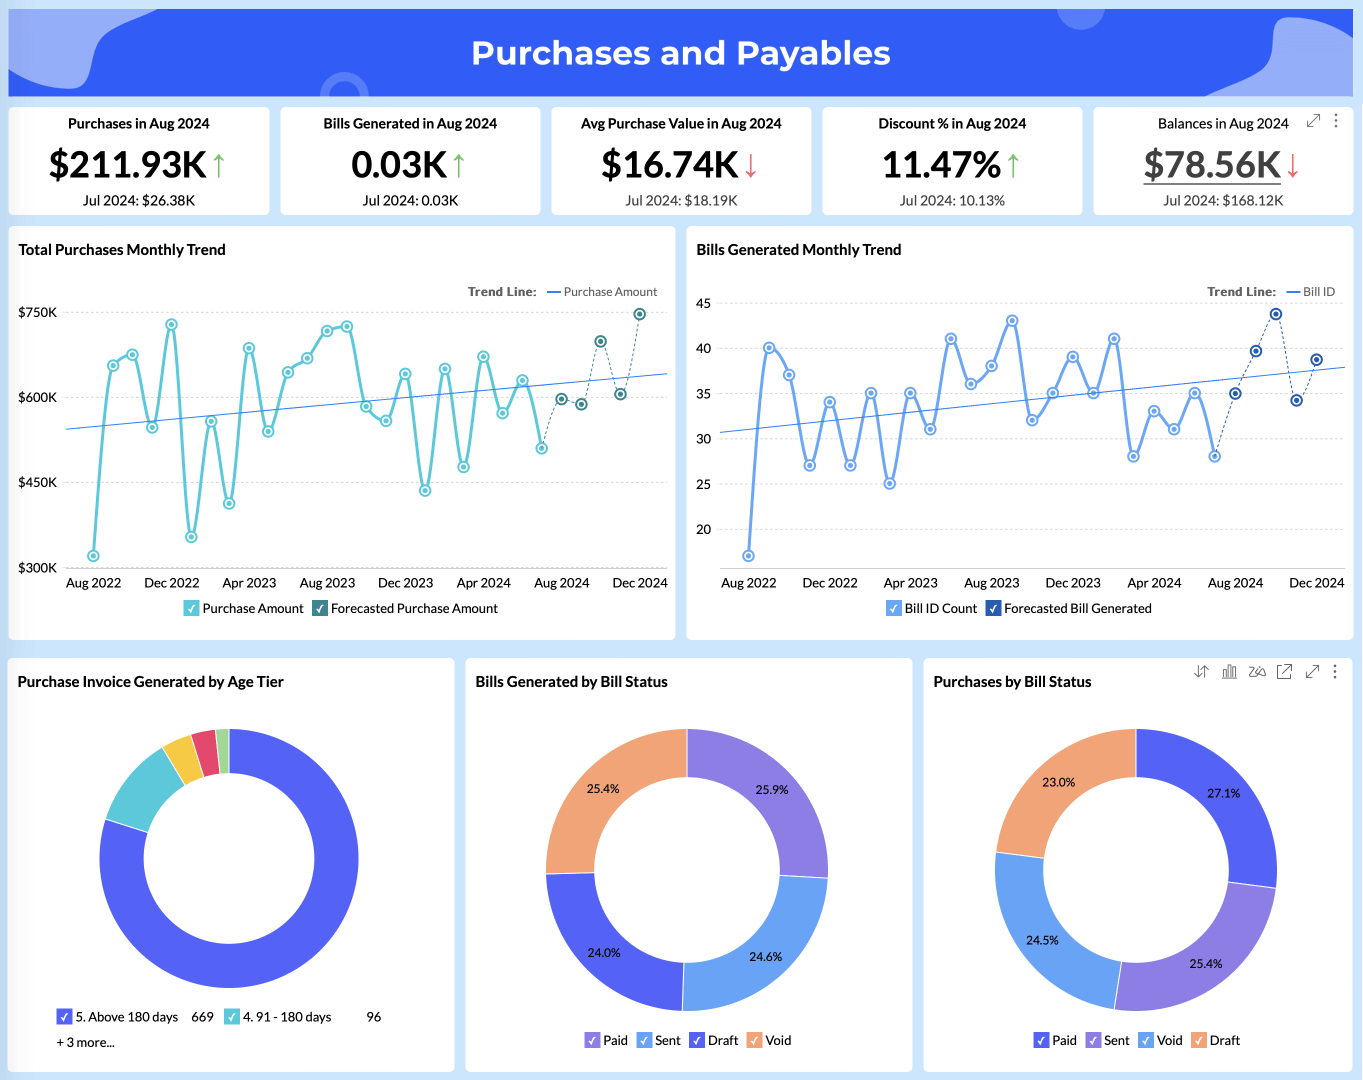This screenshot has width=1363, height=1080.
Task: Click 'Purchases and Payables' dashboard title
Action: (x=681, y=53)
